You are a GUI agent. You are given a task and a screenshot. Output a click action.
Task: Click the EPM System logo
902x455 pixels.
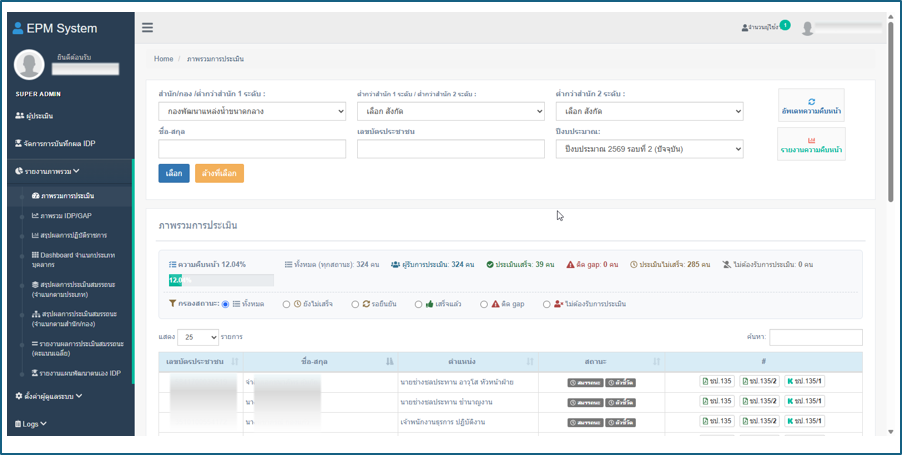tap(55, 28)
